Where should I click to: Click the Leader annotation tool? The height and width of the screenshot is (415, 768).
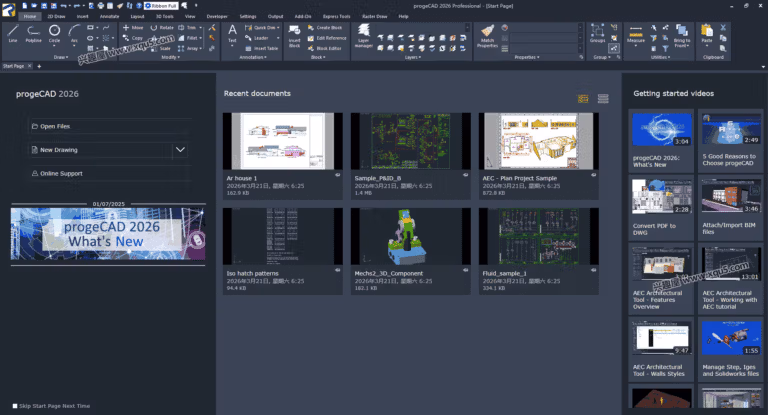tap(257, 38)
